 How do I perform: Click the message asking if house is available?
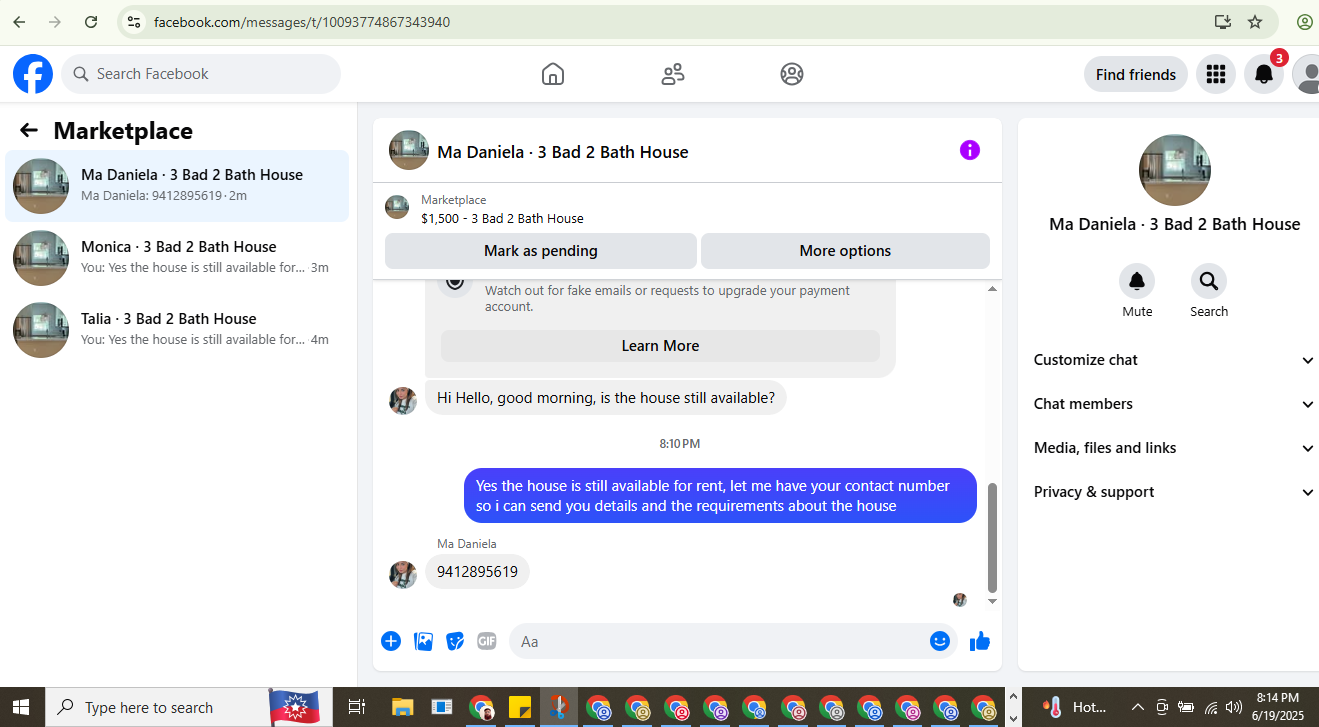click(606, 398)
